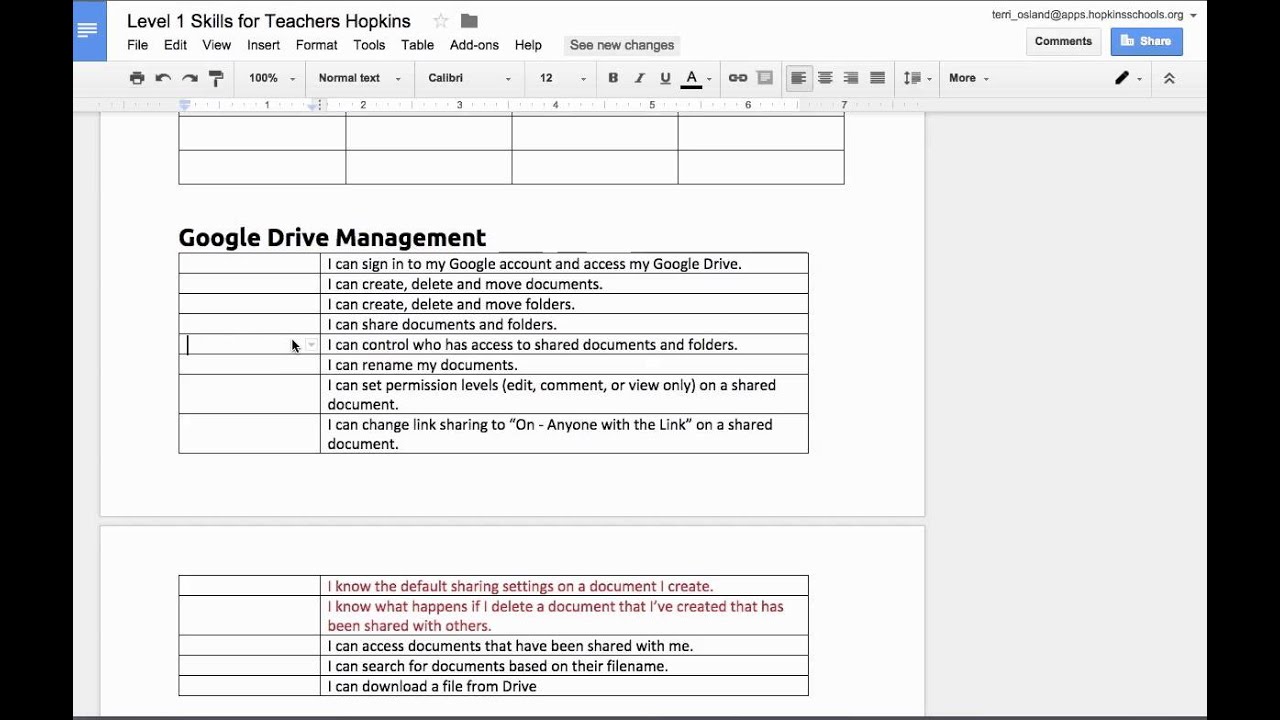Click the Google Docs home icon

coord(89,30)
